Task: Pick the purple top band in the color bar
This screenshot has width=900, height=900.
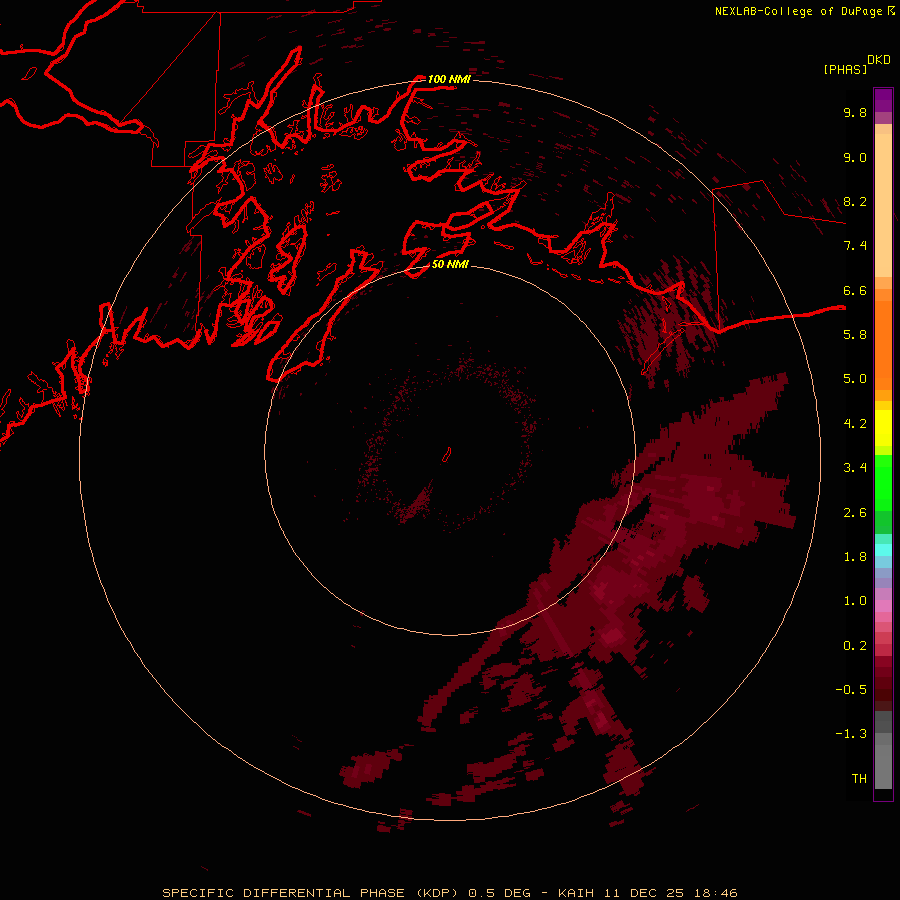Action: pos(883,100)
